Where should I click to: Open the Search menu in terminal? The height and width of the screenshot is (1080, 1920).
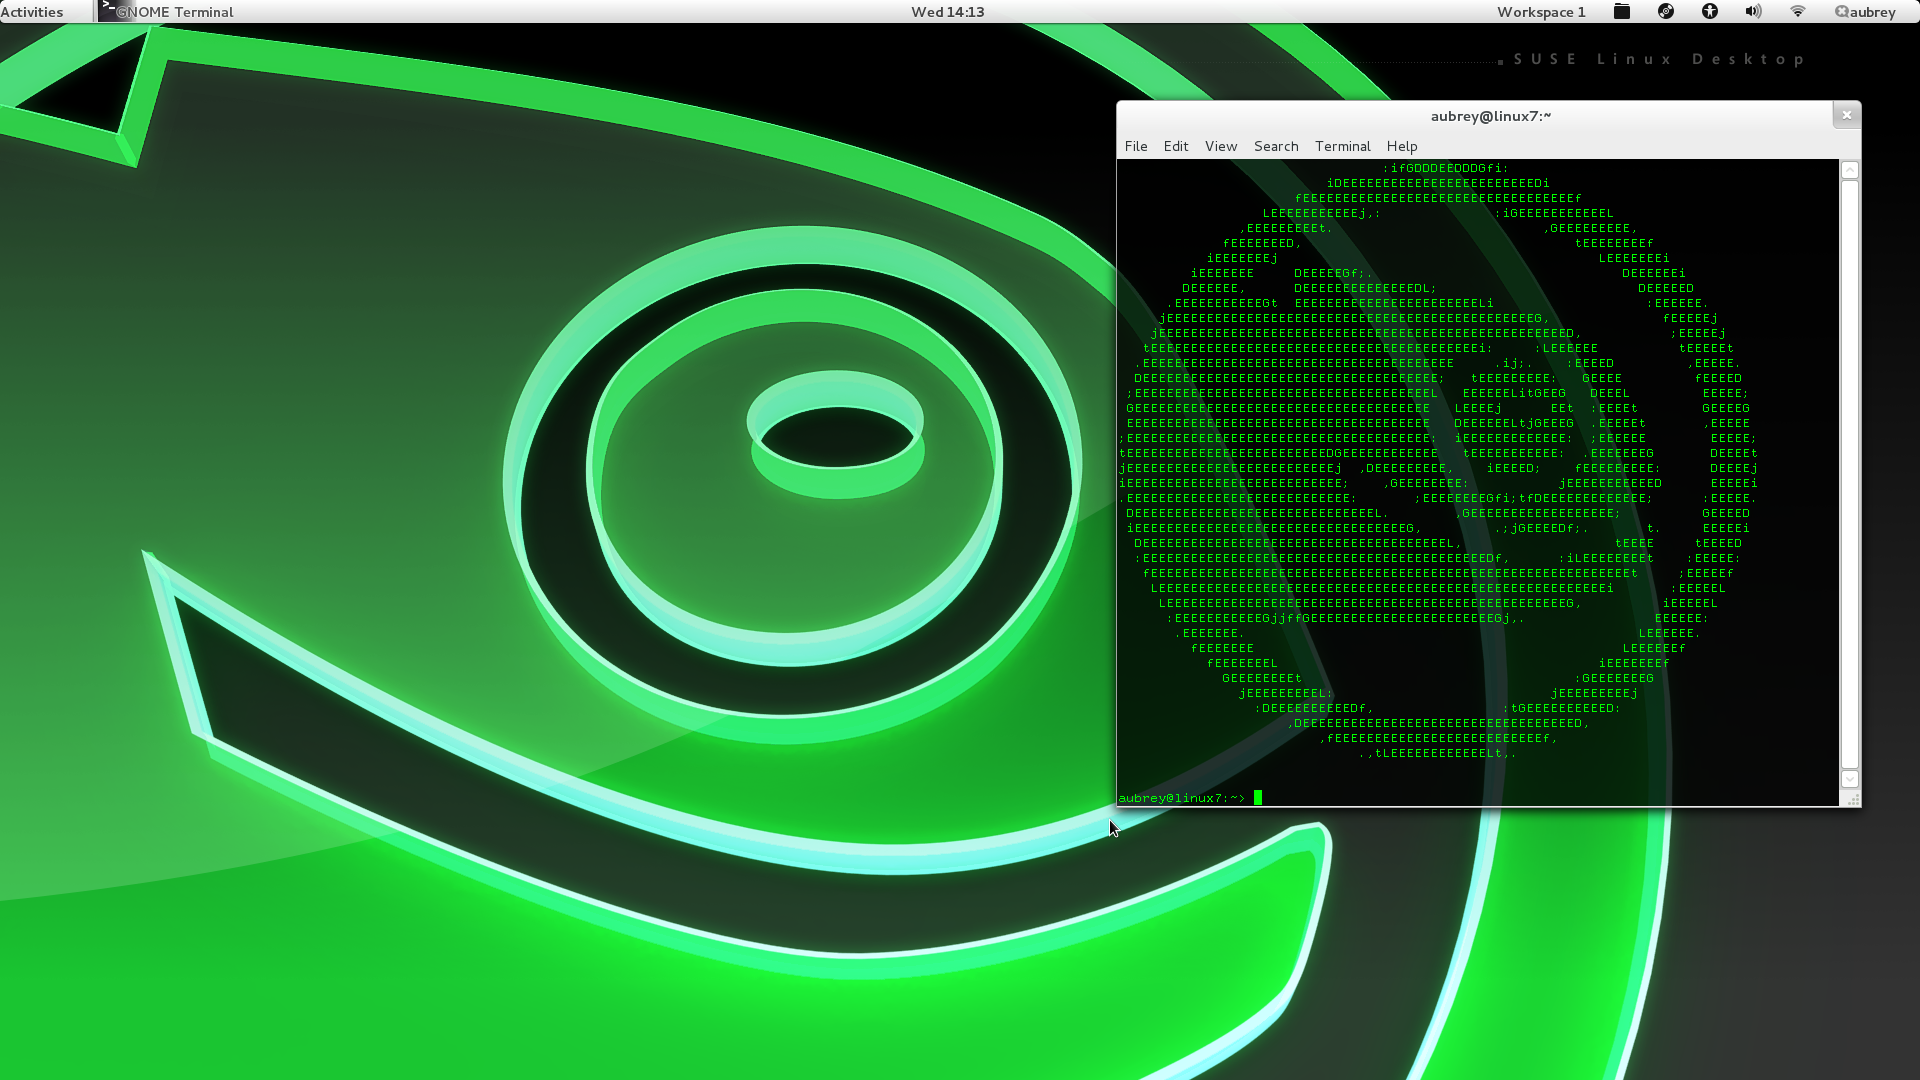click(x=1276, y=146)
